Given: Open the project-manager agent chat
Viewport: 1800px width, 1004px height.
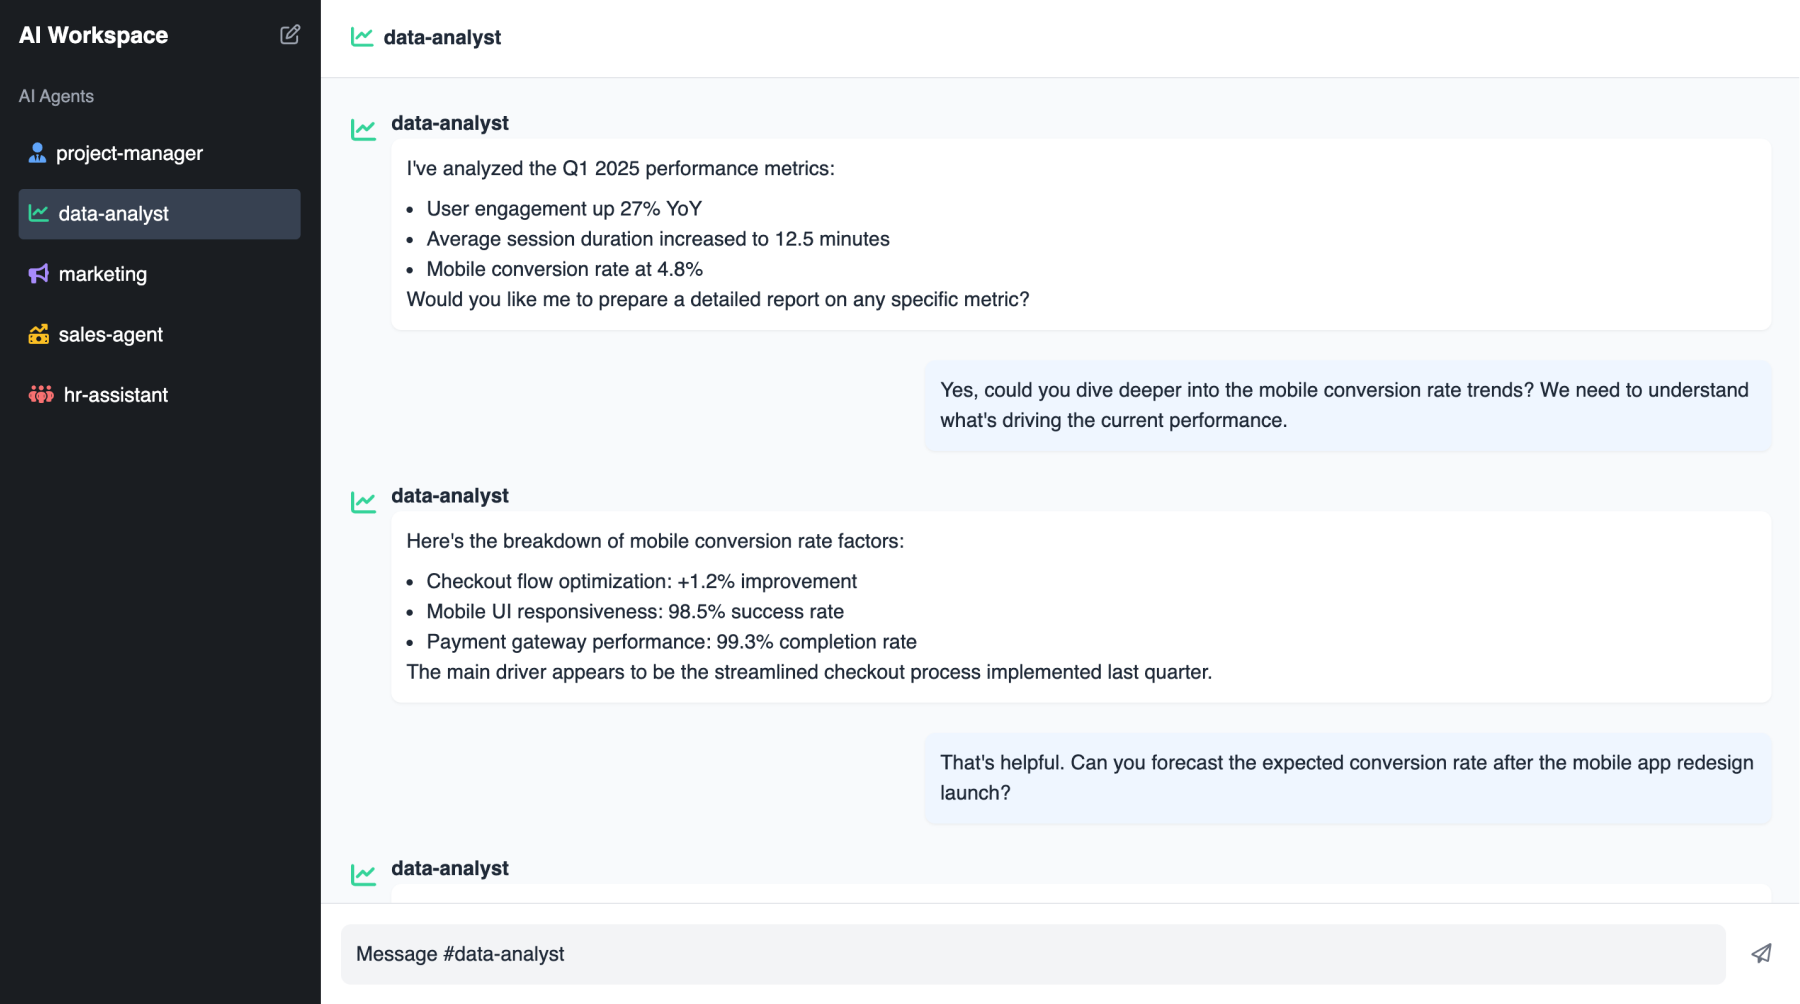Looking at the screenshot, I should 129,153.
